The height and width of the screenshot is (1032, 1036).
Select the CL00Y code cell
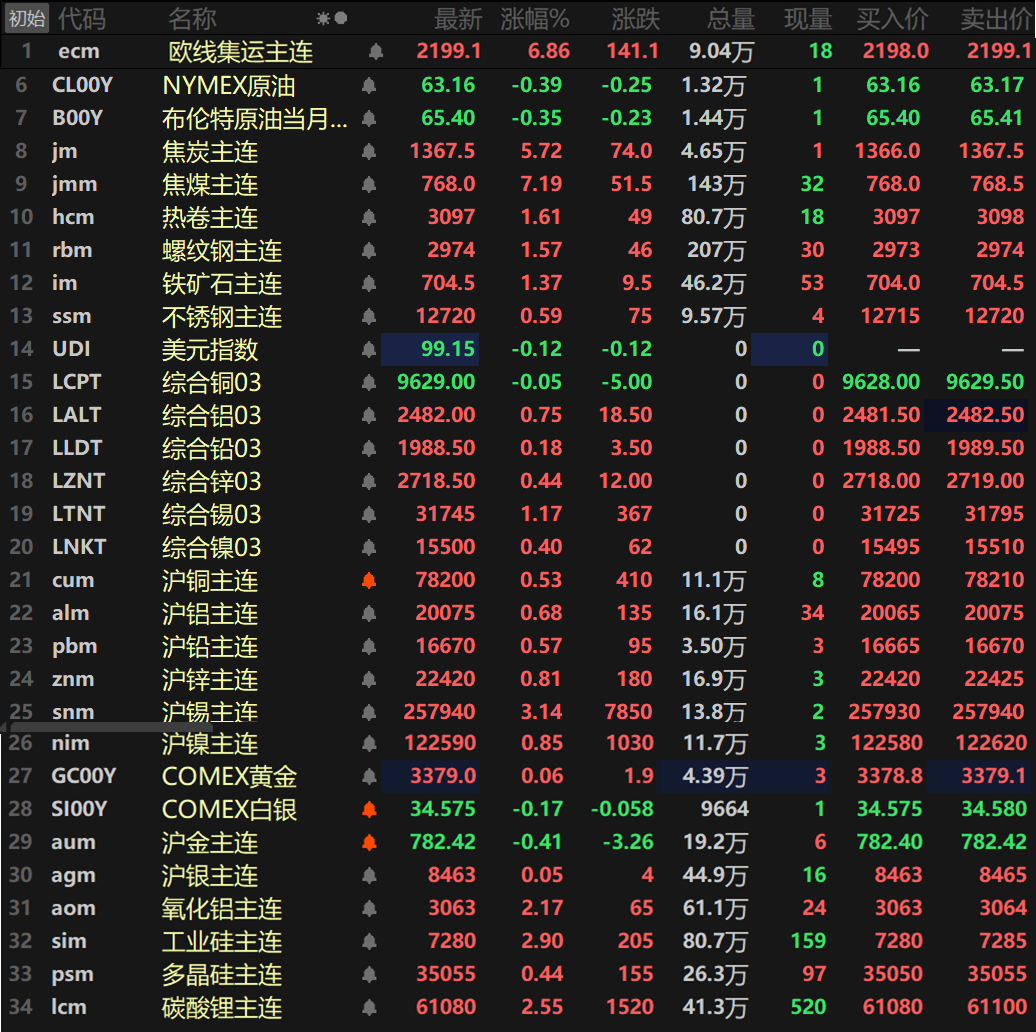[83, 85]
